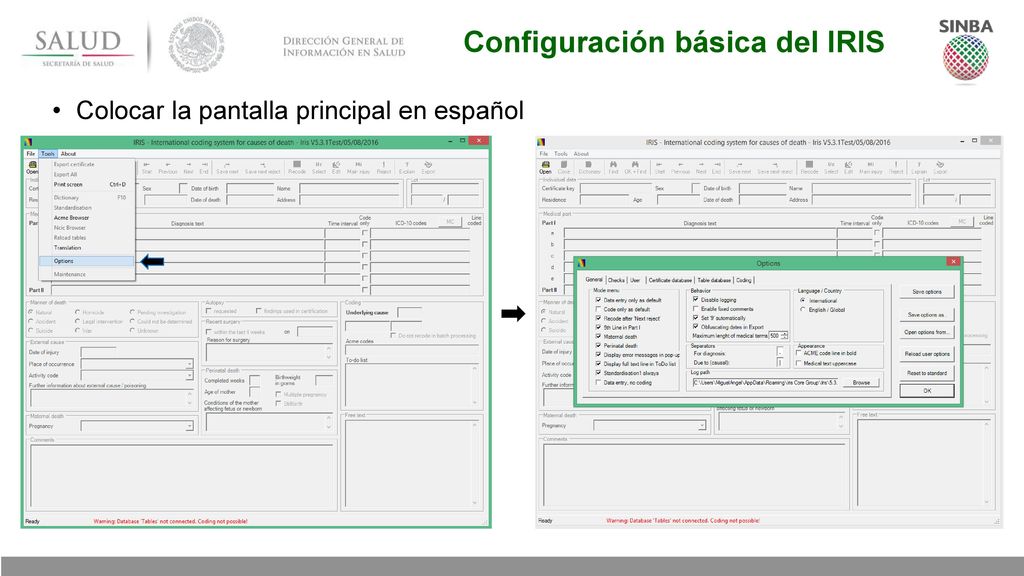
Task: Click the 'Save options' button
Action: coord(927,292)
